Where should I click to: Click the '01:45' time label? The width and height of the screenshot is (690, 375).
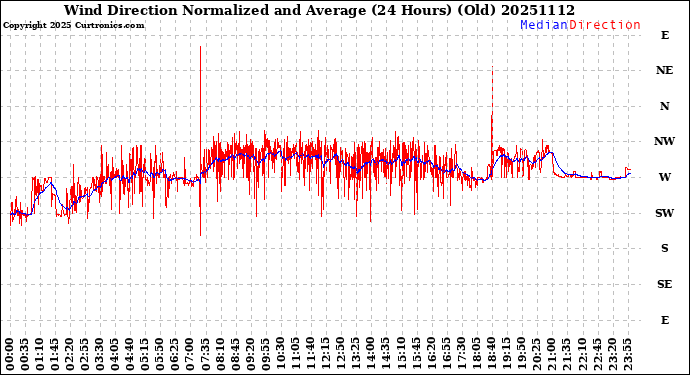pyautogui.click(x=55, y=355)
